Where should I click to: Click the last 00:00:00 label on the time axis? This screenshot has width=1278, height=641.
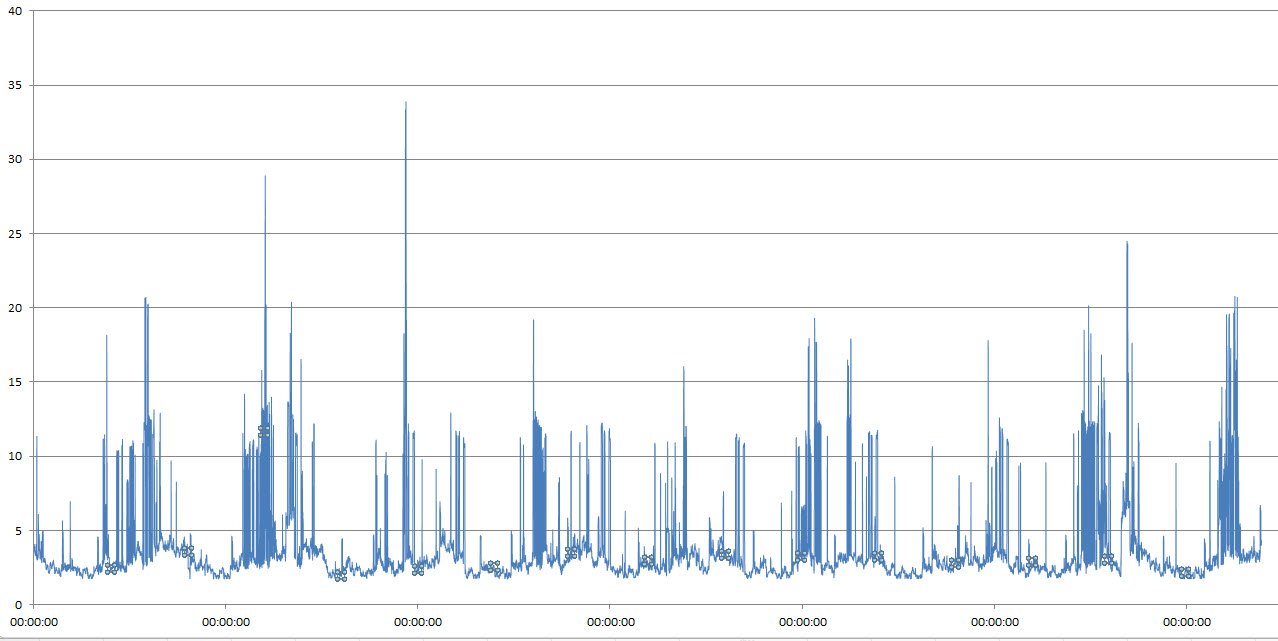click(1186, 621)
